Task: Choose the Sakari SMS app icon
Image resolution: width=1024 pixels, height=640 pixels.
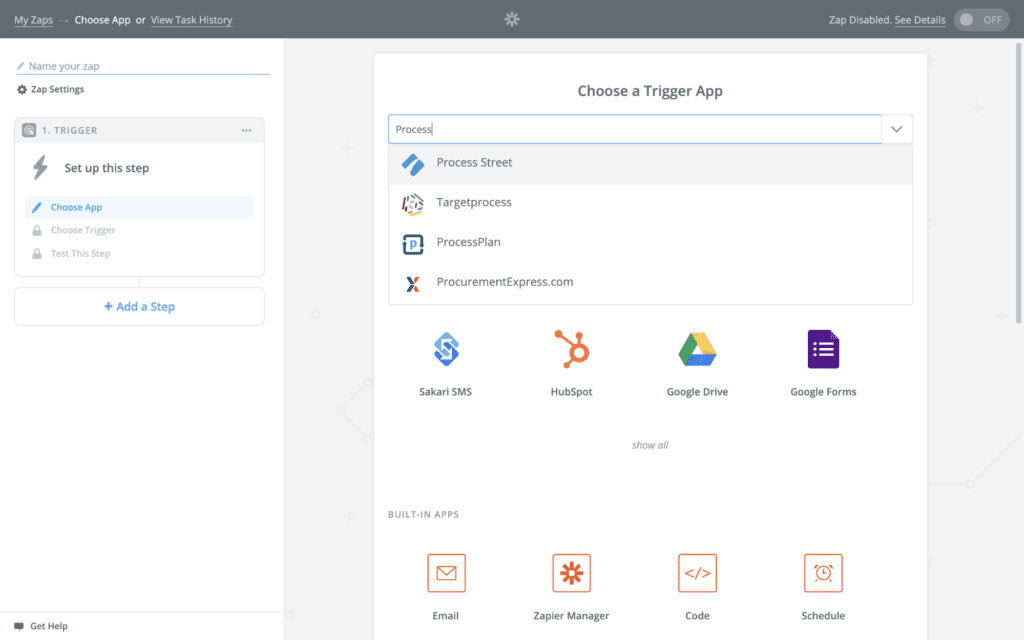Action: point(446,349)
